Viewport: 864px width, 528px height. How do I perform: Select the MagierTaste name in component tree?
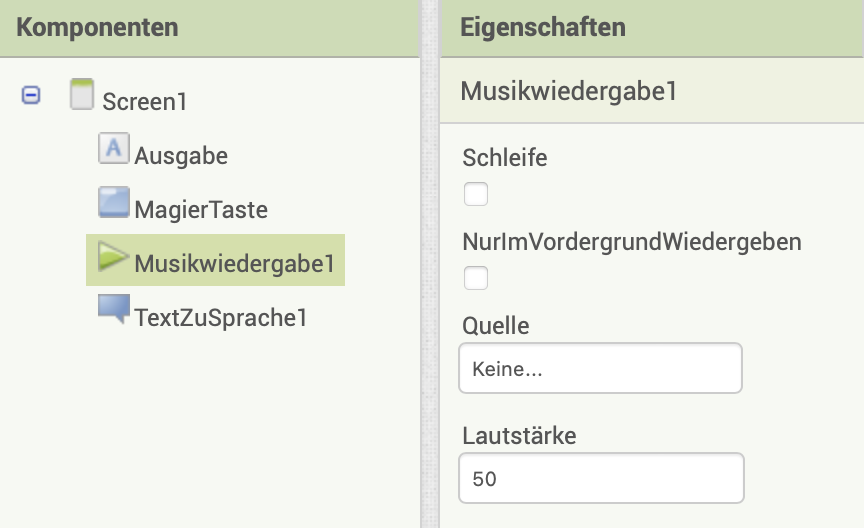[201, 210]
